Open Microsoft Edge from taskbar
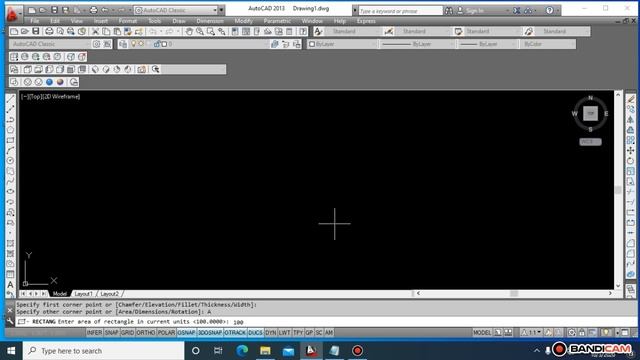Viewport: 640px width, 360px height. click(242, 351)
